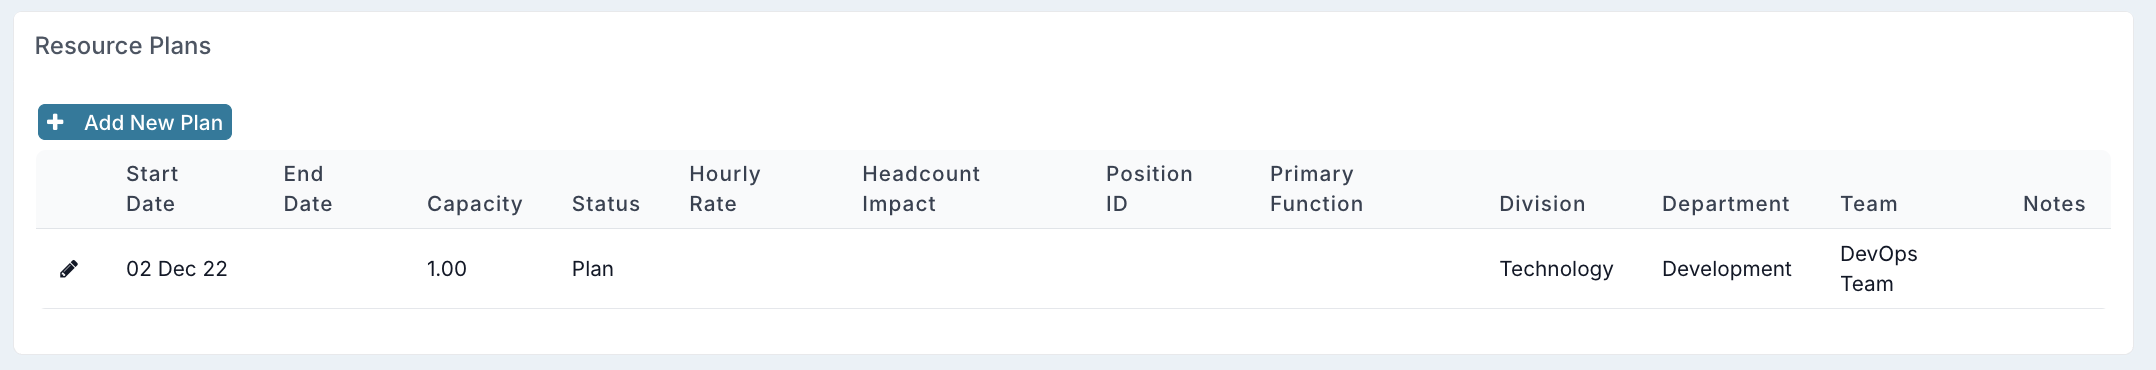This screenshot has height=370, width=2156.
Task: Click the Division column header
Action: click(x=1542, y=204)
